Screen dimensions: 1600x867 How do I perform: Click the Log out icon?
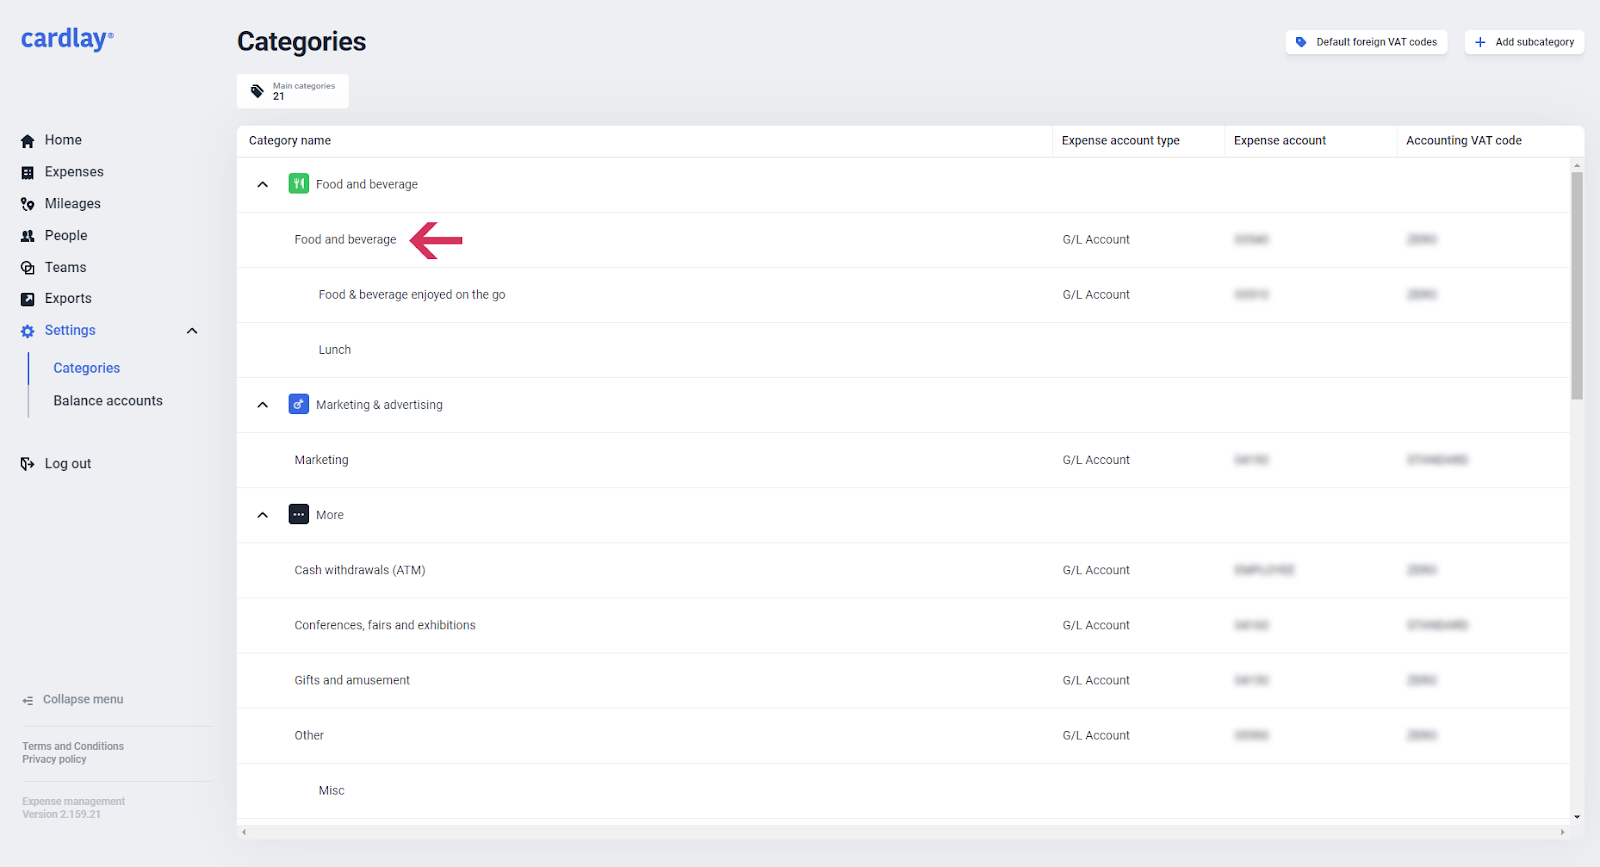click(28, 464)
